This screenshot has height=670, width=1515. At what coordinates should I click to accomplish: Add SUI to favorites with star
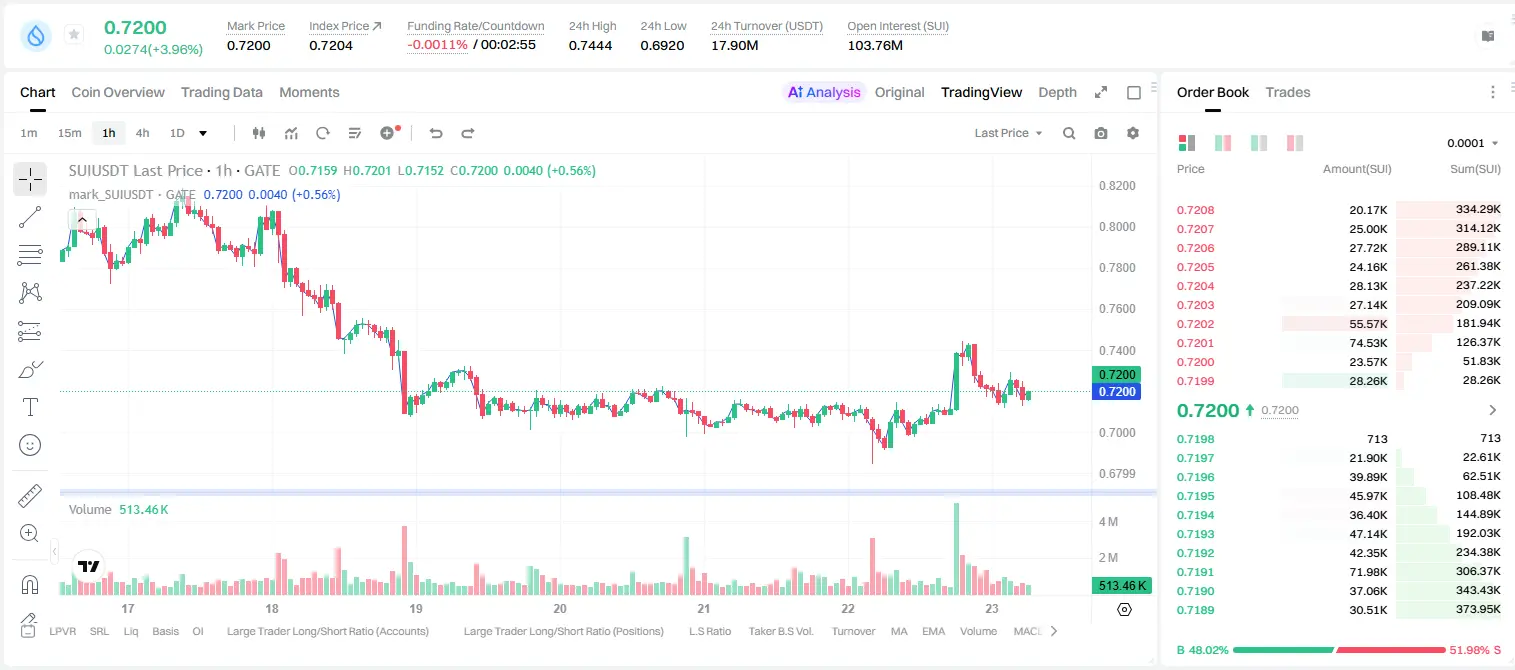click(x=74, y=35)
